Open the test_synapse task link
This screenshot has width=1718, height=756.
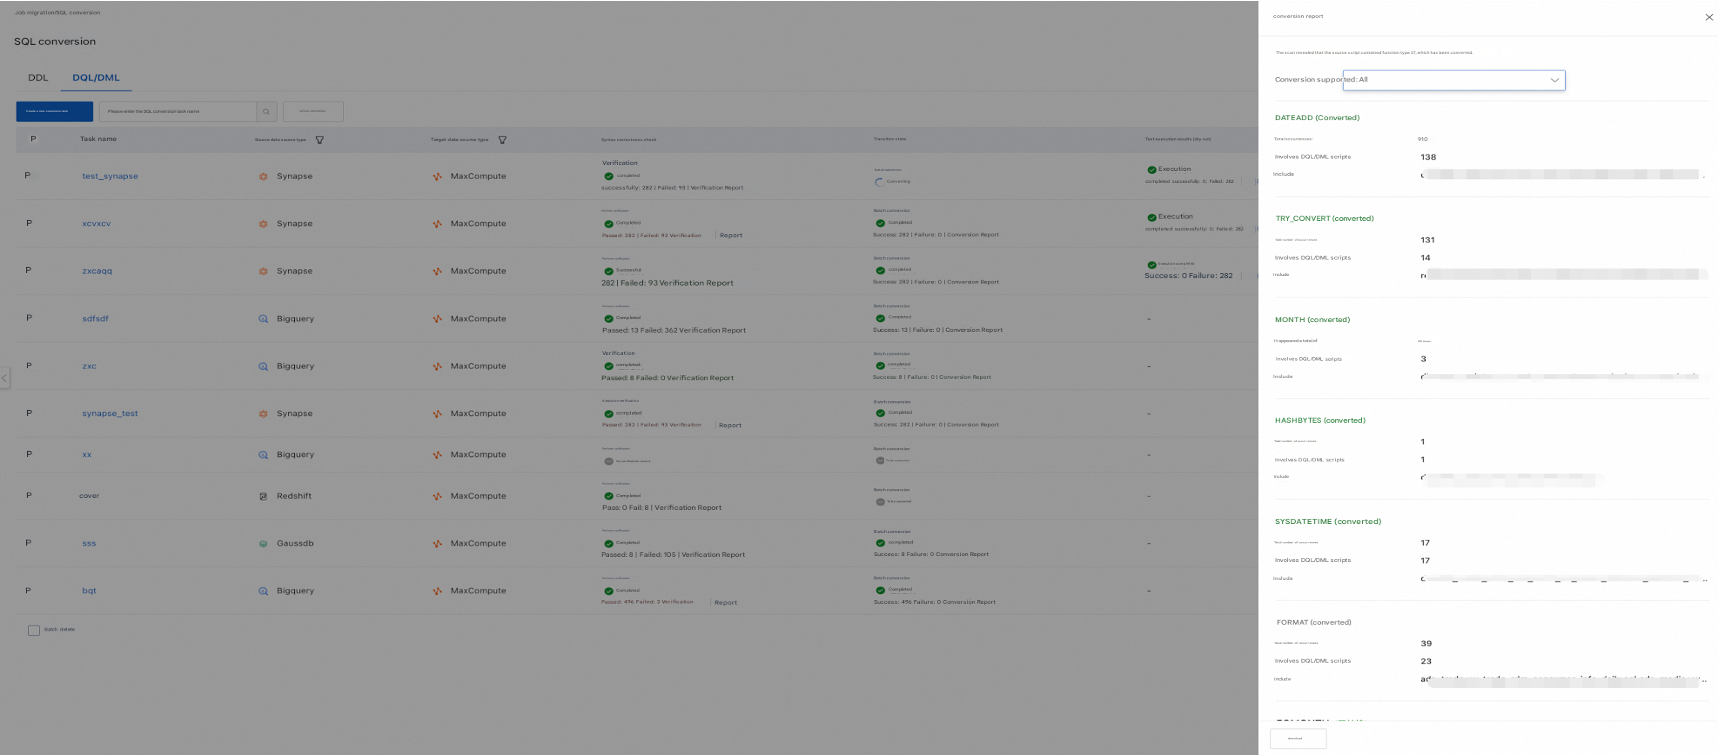point(110,176)
